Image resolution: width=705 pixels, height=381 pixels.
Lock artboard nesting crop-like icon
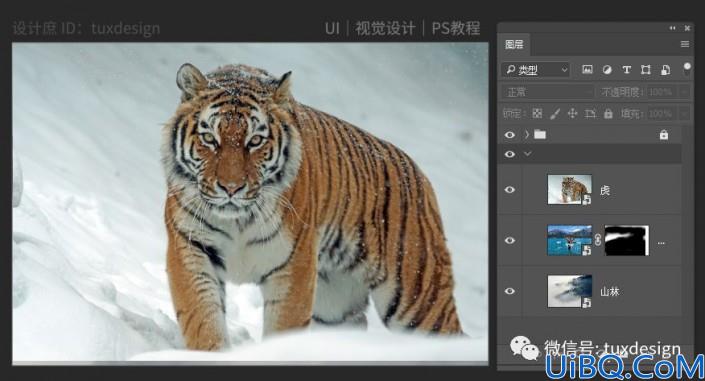pyautogui.click(x=590, y=114)
